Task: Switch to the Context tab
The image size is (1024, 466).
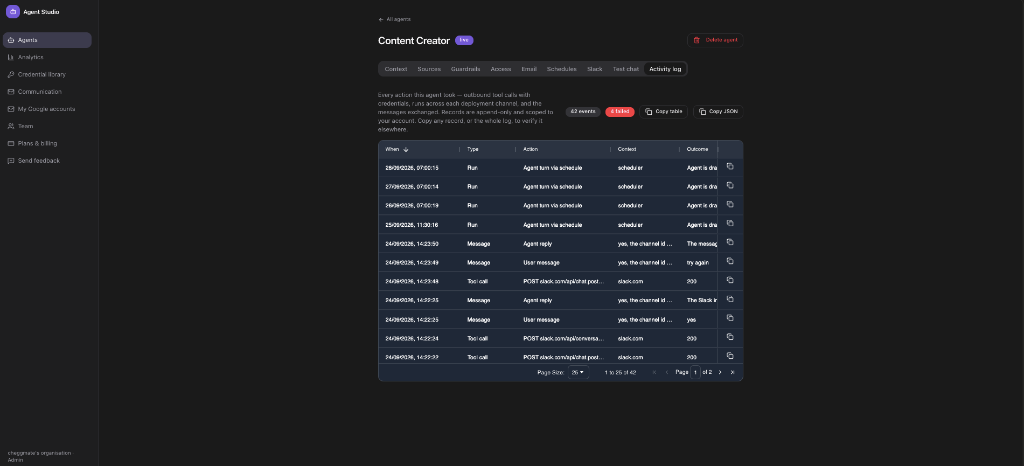Action: tap(396, 69)
